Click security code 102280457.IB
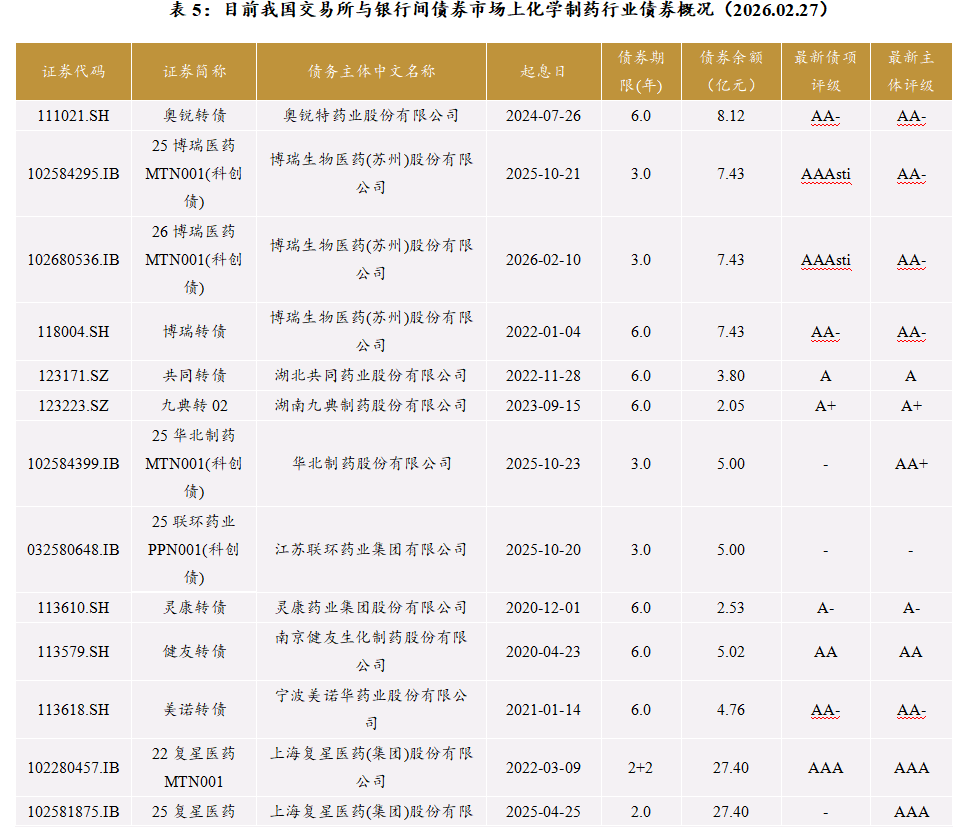The image size is (970, 838). (x=74, y=768)
